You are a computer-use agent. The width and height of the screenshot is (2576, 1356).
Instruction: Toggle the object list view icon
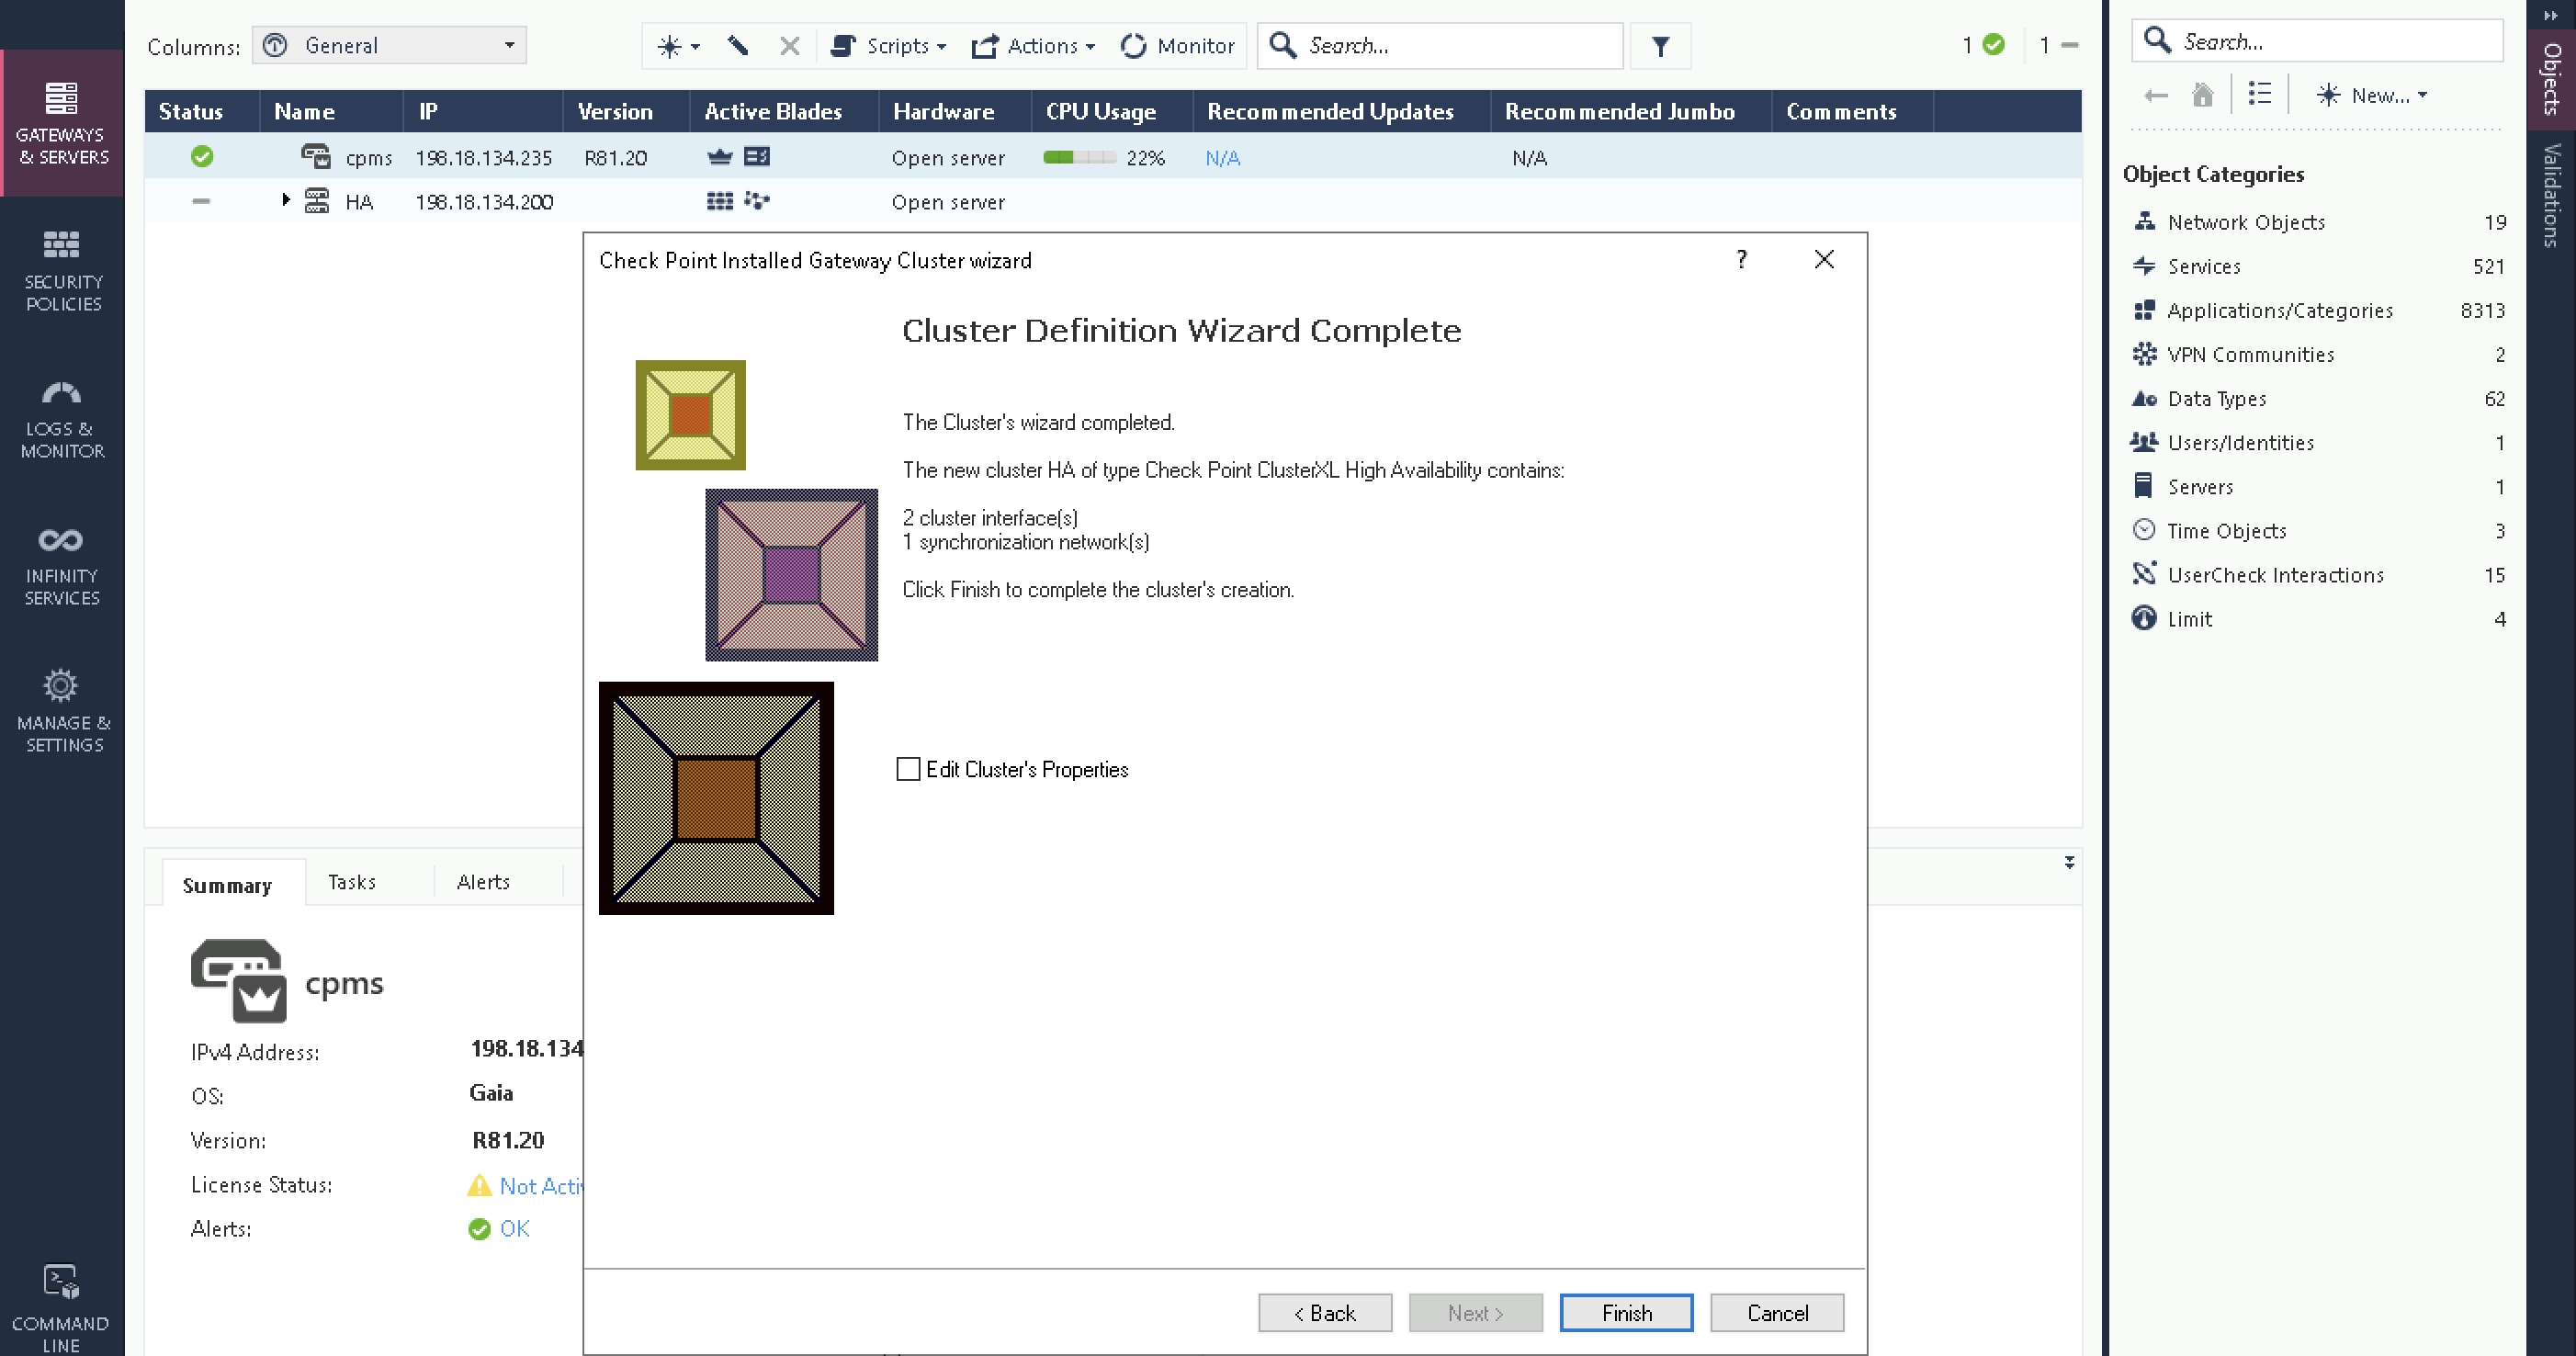point(2259,95)
